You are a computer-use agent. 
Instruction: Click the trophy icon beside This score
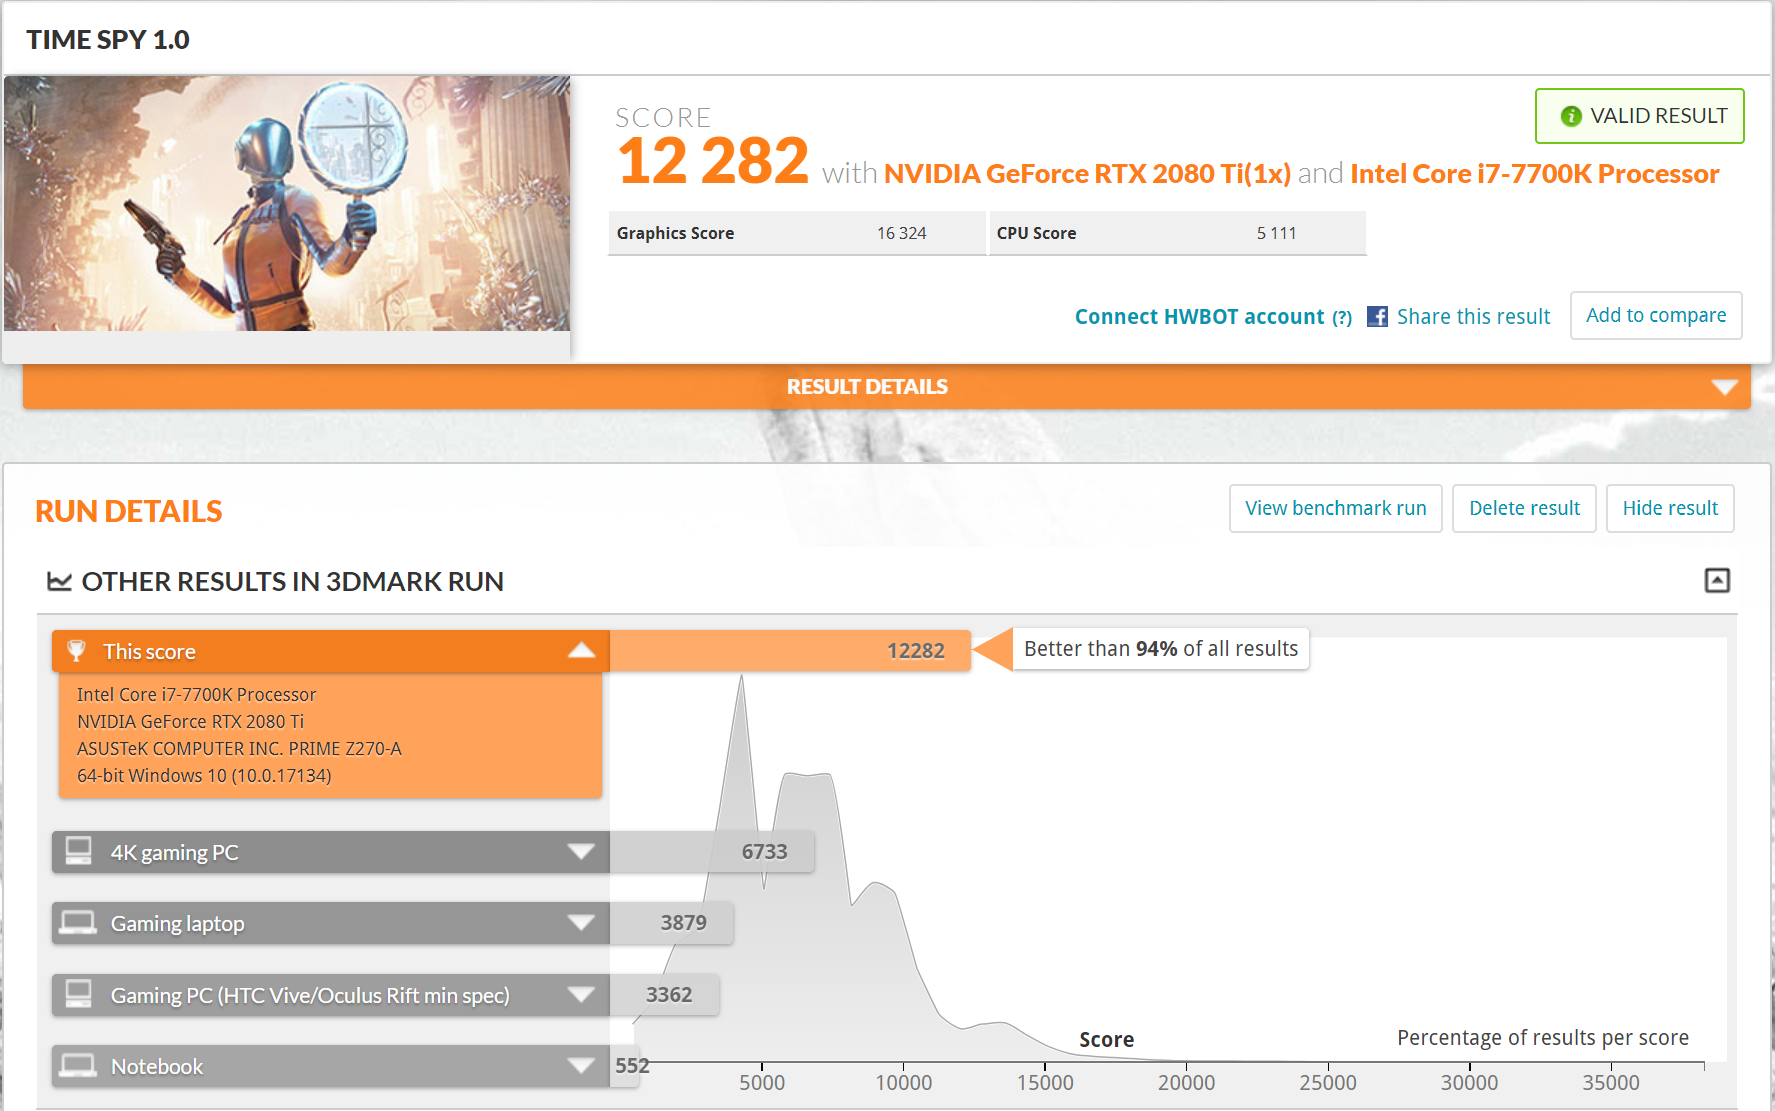[76, 651]
